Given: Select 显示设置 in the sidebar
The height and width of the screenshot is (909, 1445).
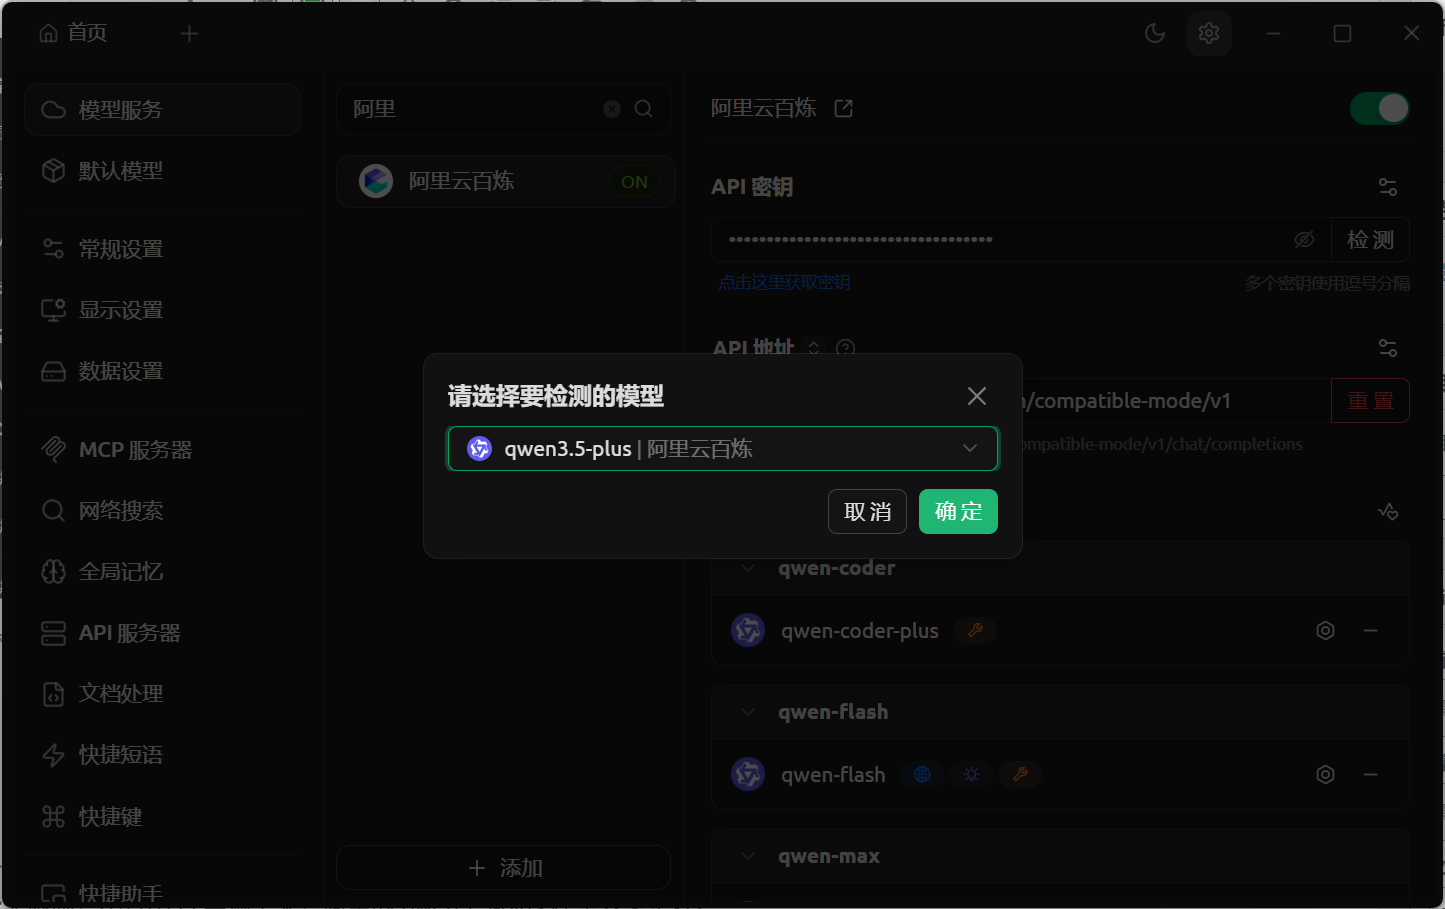Looking at the screenshot, I should click(121, 310).
